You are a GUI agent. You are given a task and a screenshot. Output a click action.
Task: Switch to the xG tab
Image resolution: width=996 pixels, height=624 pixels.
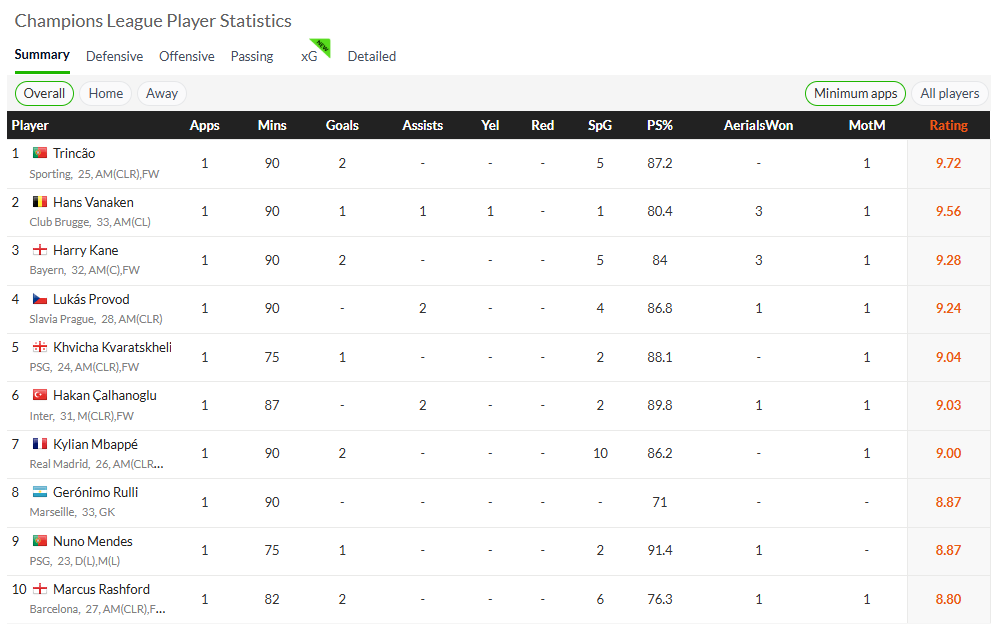[x=309, y=56]
